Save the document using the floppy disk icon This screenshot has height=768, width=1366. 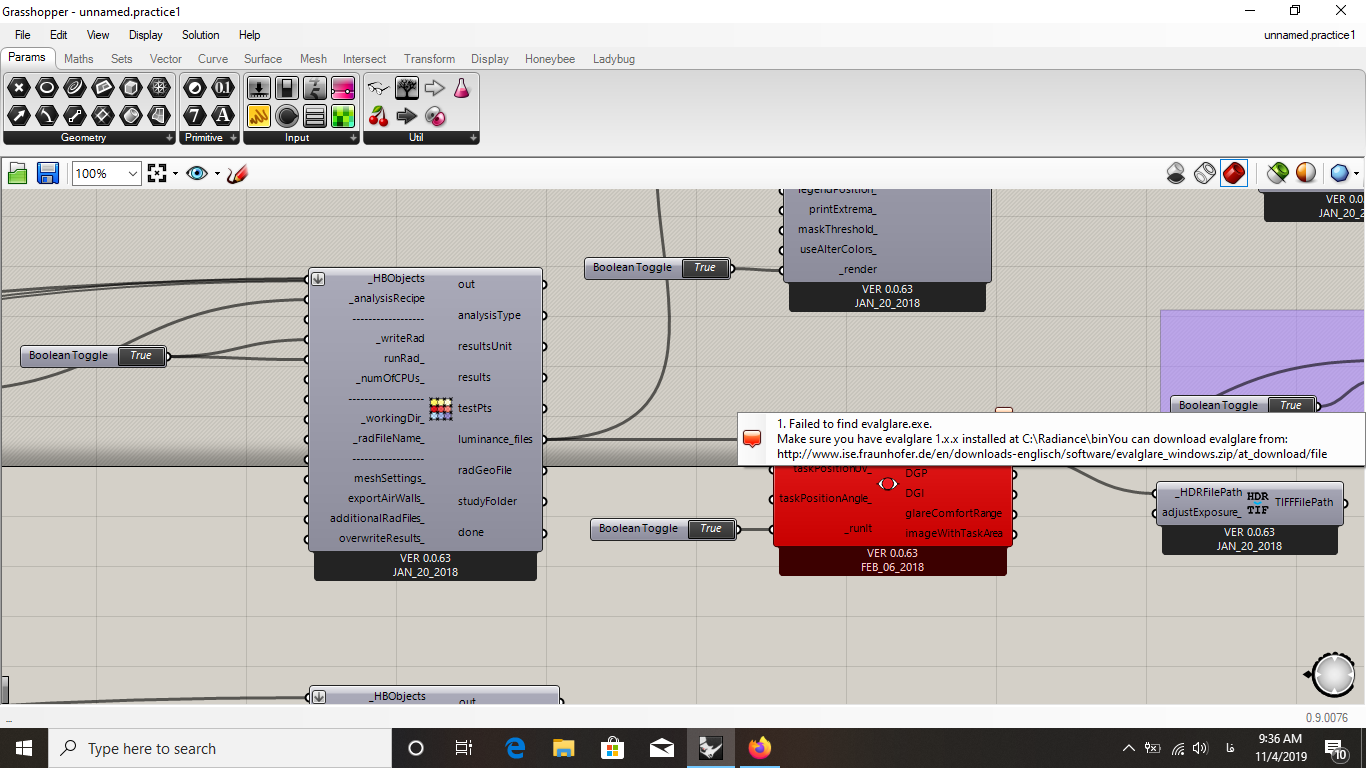(x=47, y=174)
